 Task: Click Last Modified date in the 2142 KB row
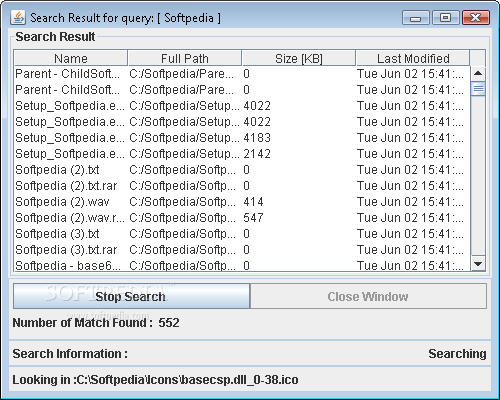tap(410, 154)
